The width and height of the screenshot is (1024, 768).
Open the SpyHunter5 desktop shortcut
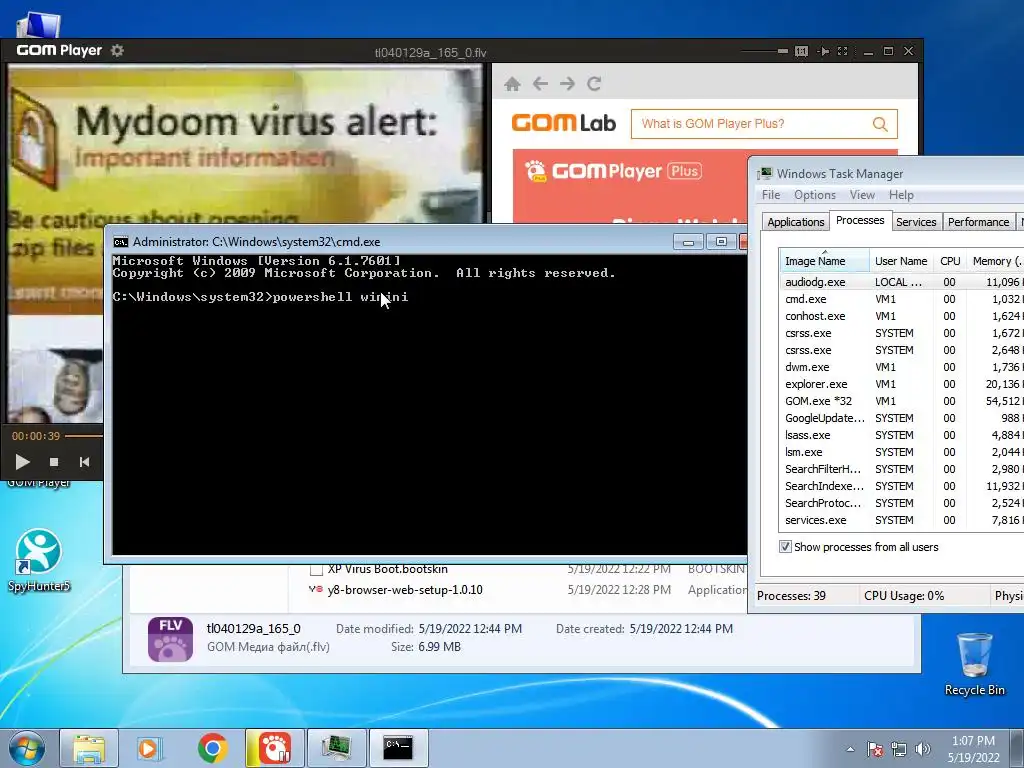[39, 560]
